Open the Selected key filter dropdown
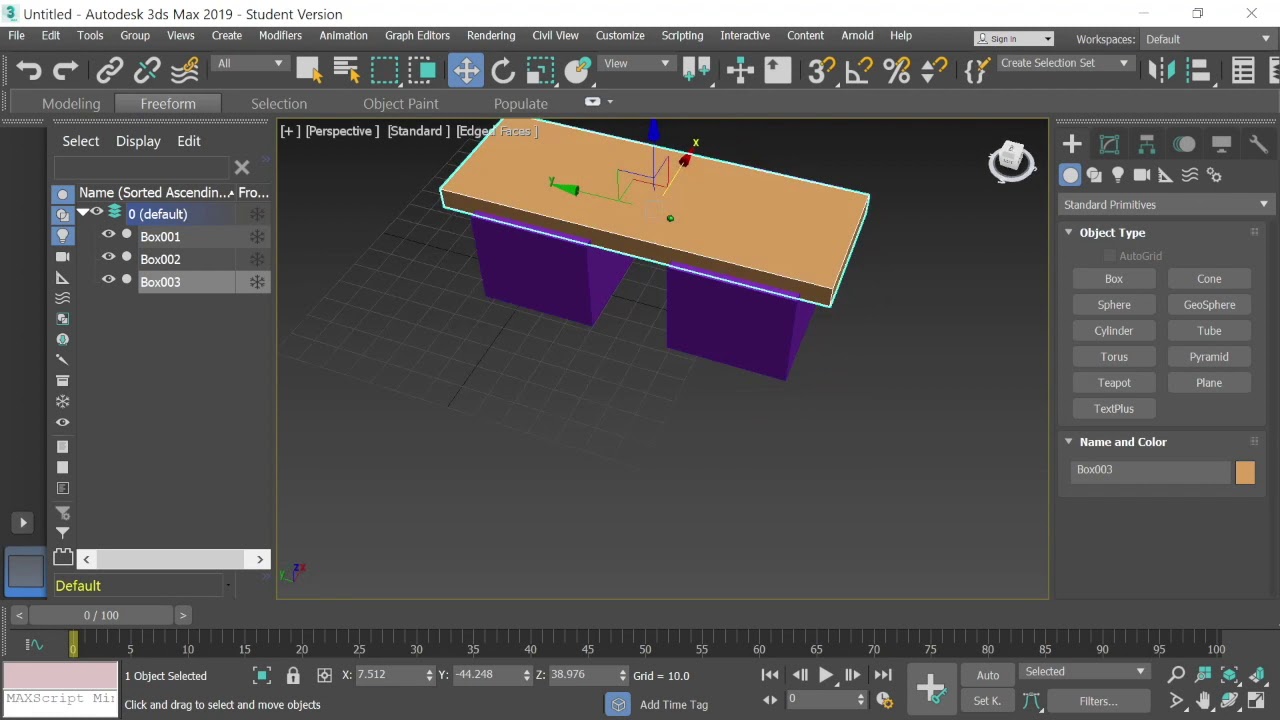This screenshot has height=720, width=1280. (1085, 672)
